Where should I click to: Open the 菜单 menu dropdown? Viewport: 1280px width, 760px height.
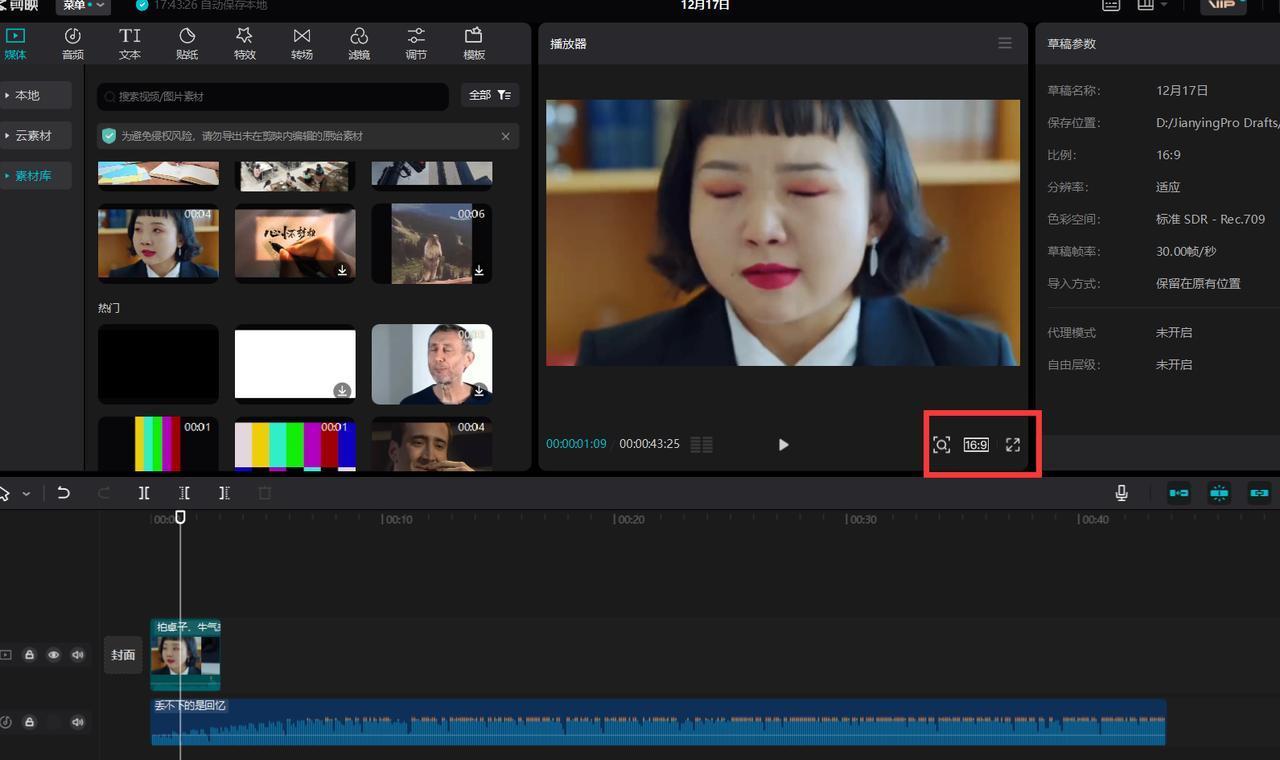(83, 6)
